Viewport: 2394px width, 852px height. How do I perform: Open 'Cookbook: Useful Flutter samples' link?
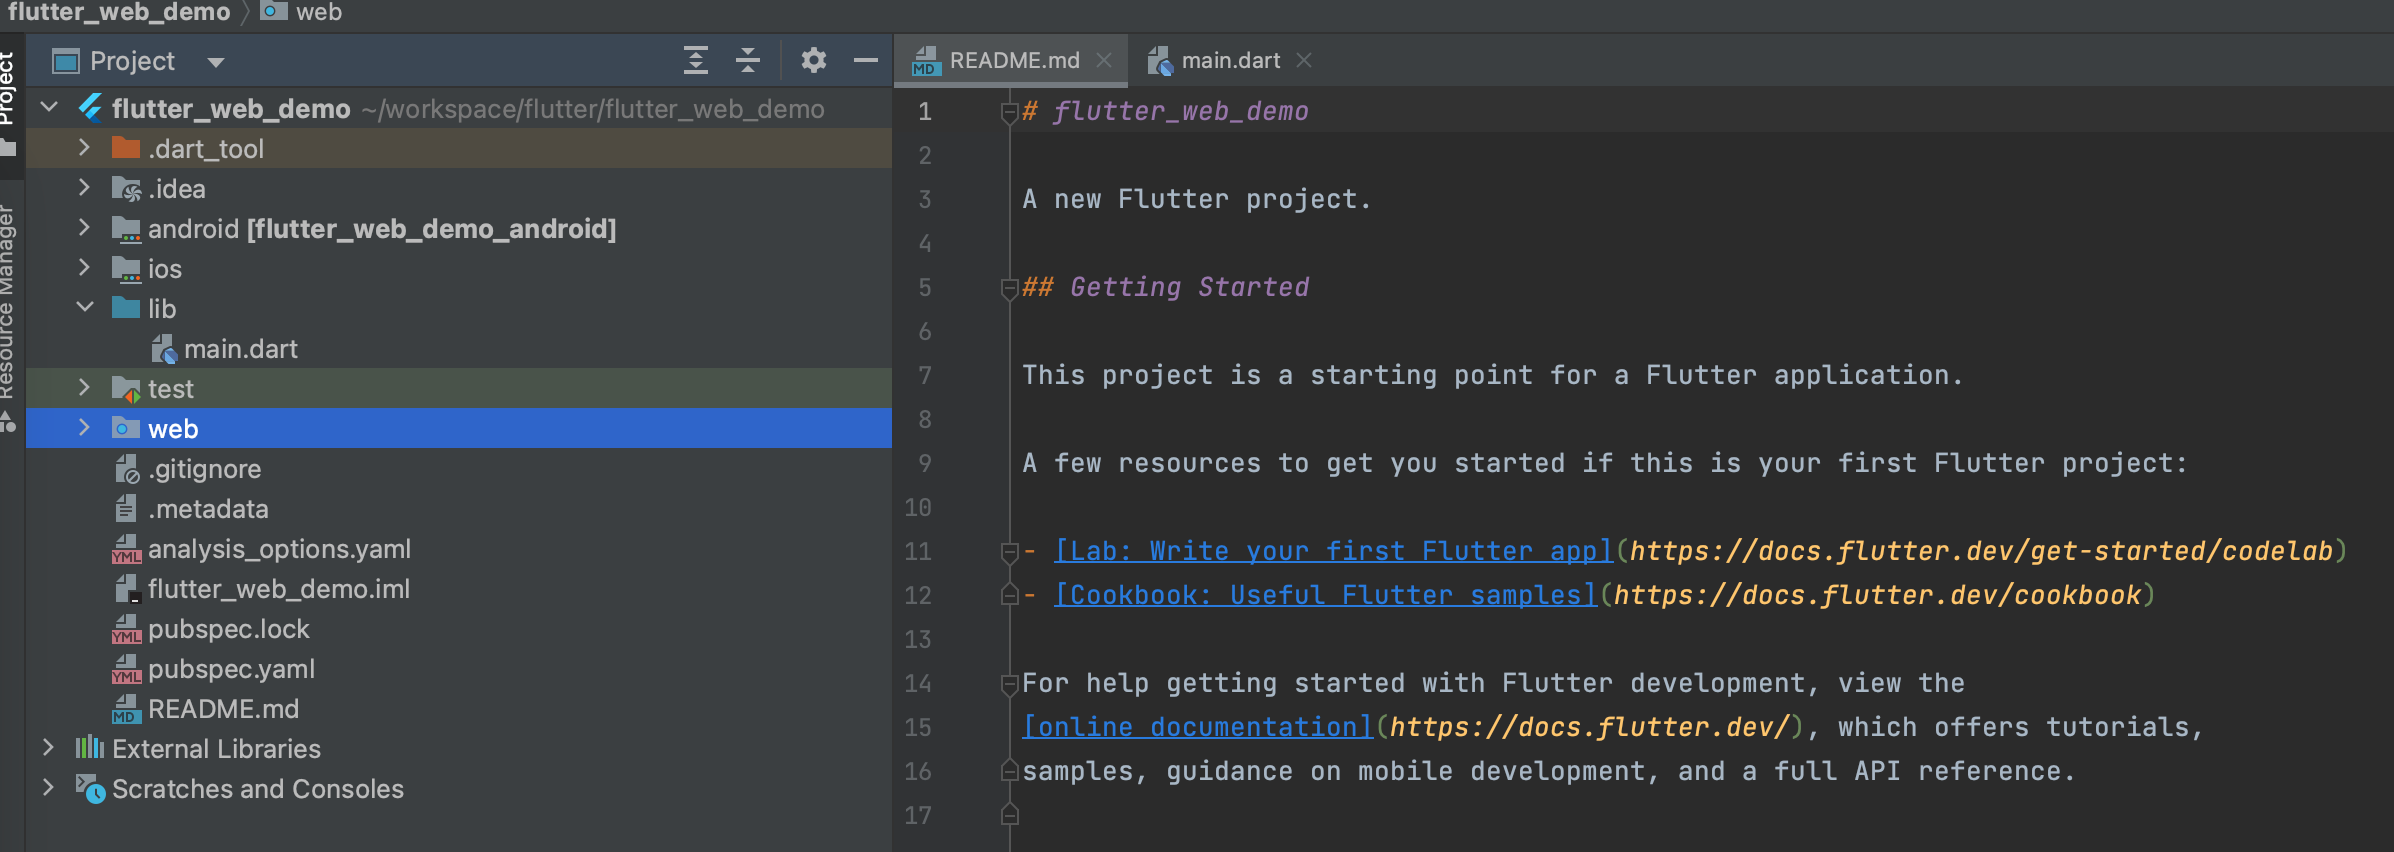[x=1326, y=595]
